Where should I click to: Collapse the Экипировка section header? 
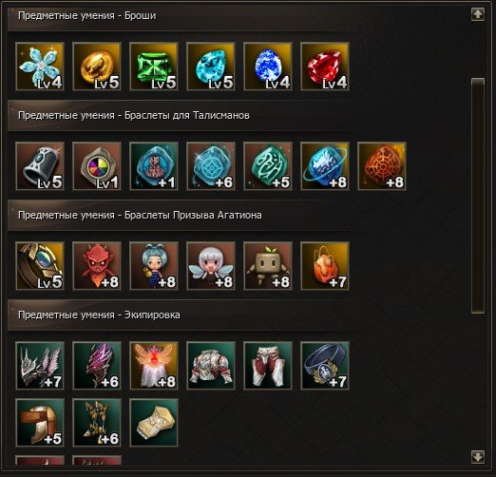pyautogui.click(x=179, y=315)
